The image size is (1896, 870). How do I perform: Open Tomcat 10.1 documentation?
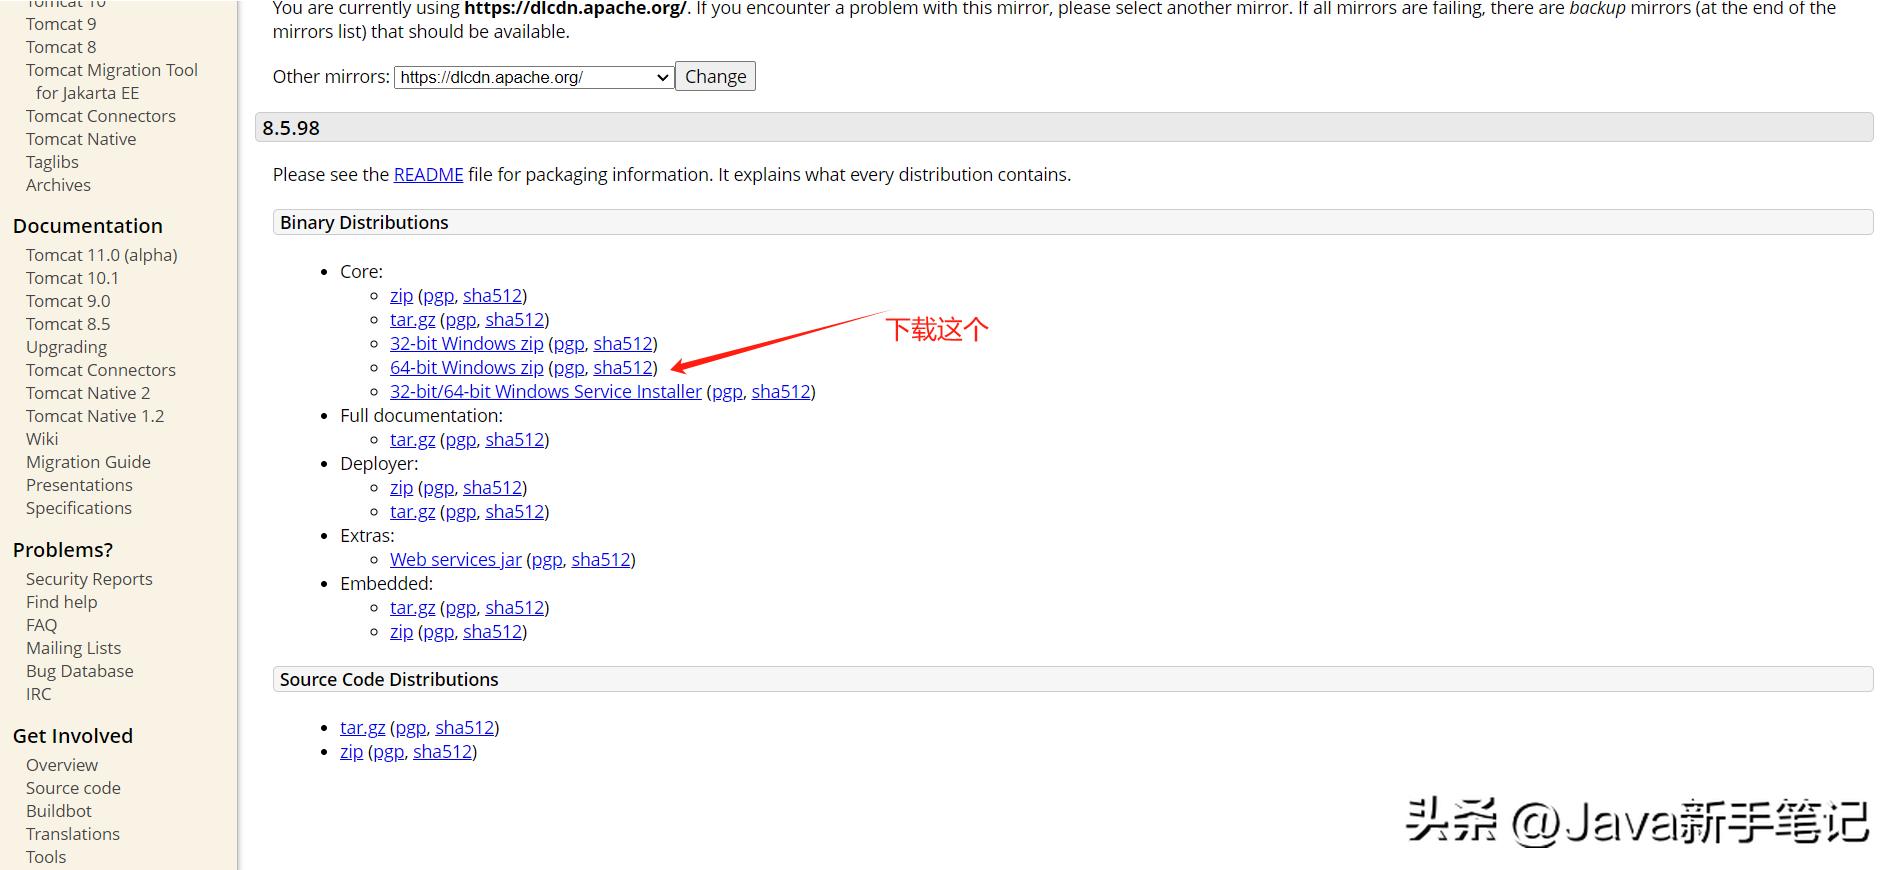72,278
